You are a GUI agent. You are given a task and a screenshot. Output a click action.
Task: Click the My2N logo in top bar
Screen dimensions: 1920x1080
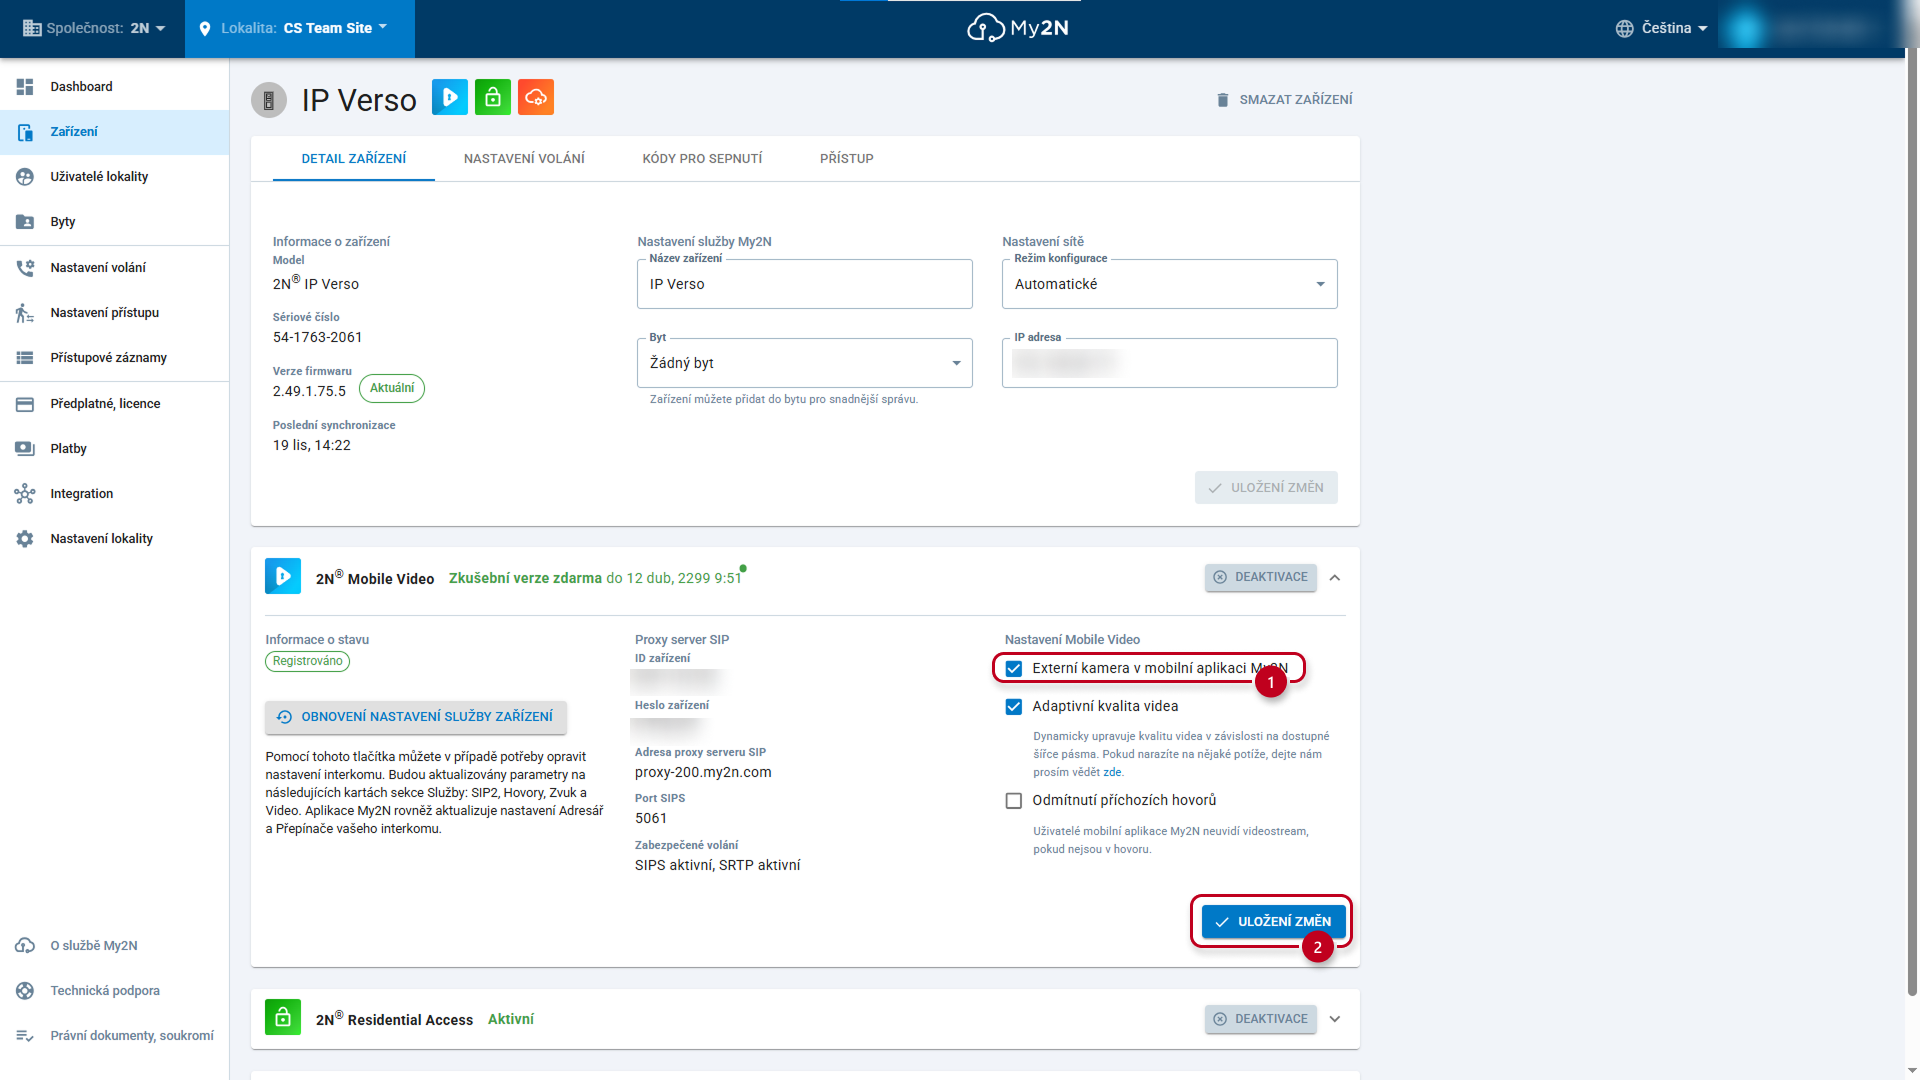(1018, 28)
